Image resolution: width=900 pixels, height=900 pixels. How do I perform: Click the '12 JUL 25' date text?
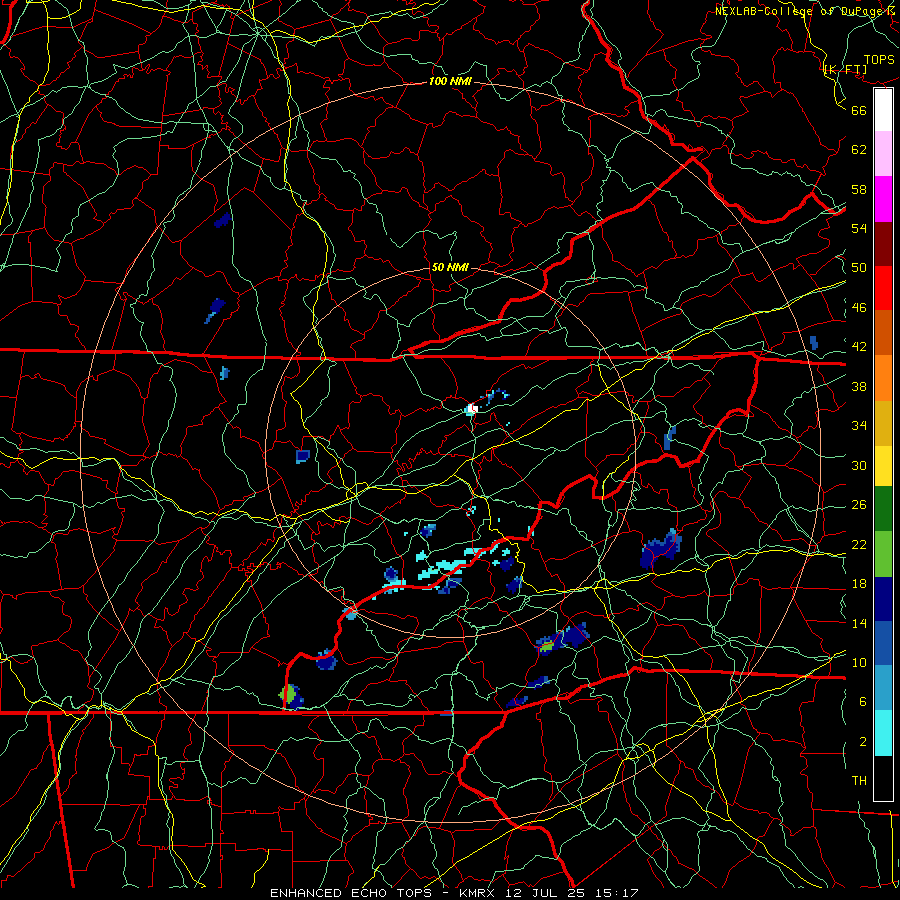click(x=543, y=893)
